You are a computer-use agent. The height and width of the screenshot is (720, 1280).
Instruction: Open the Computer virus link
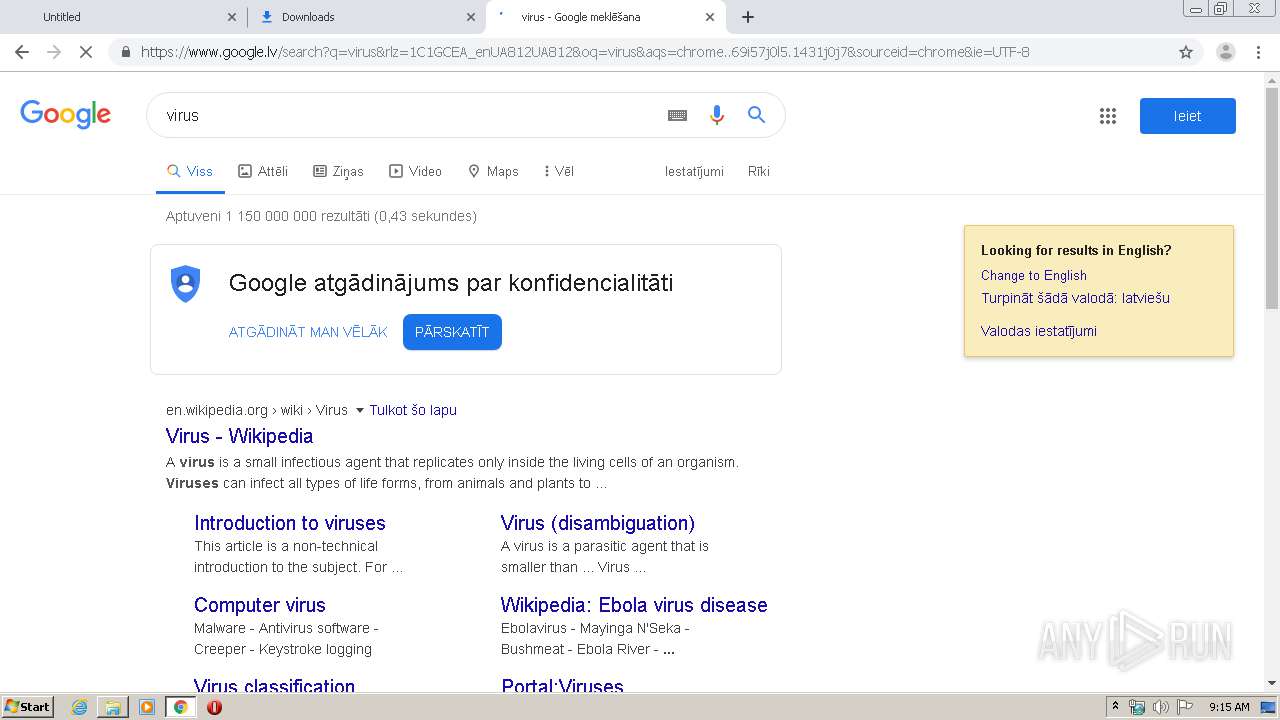(260, 605)
